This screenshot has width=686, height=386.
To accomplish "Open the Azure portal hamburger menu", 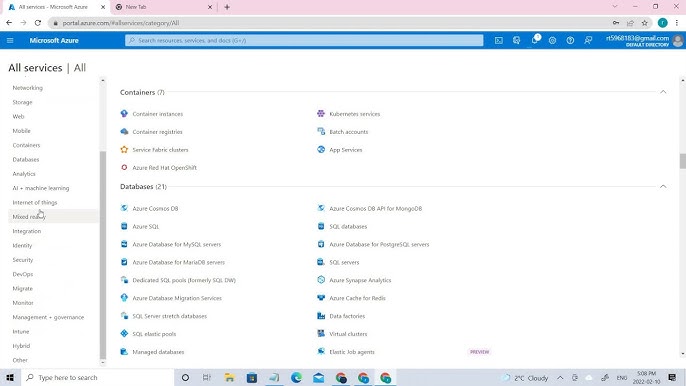I will (x=10, y=40).
